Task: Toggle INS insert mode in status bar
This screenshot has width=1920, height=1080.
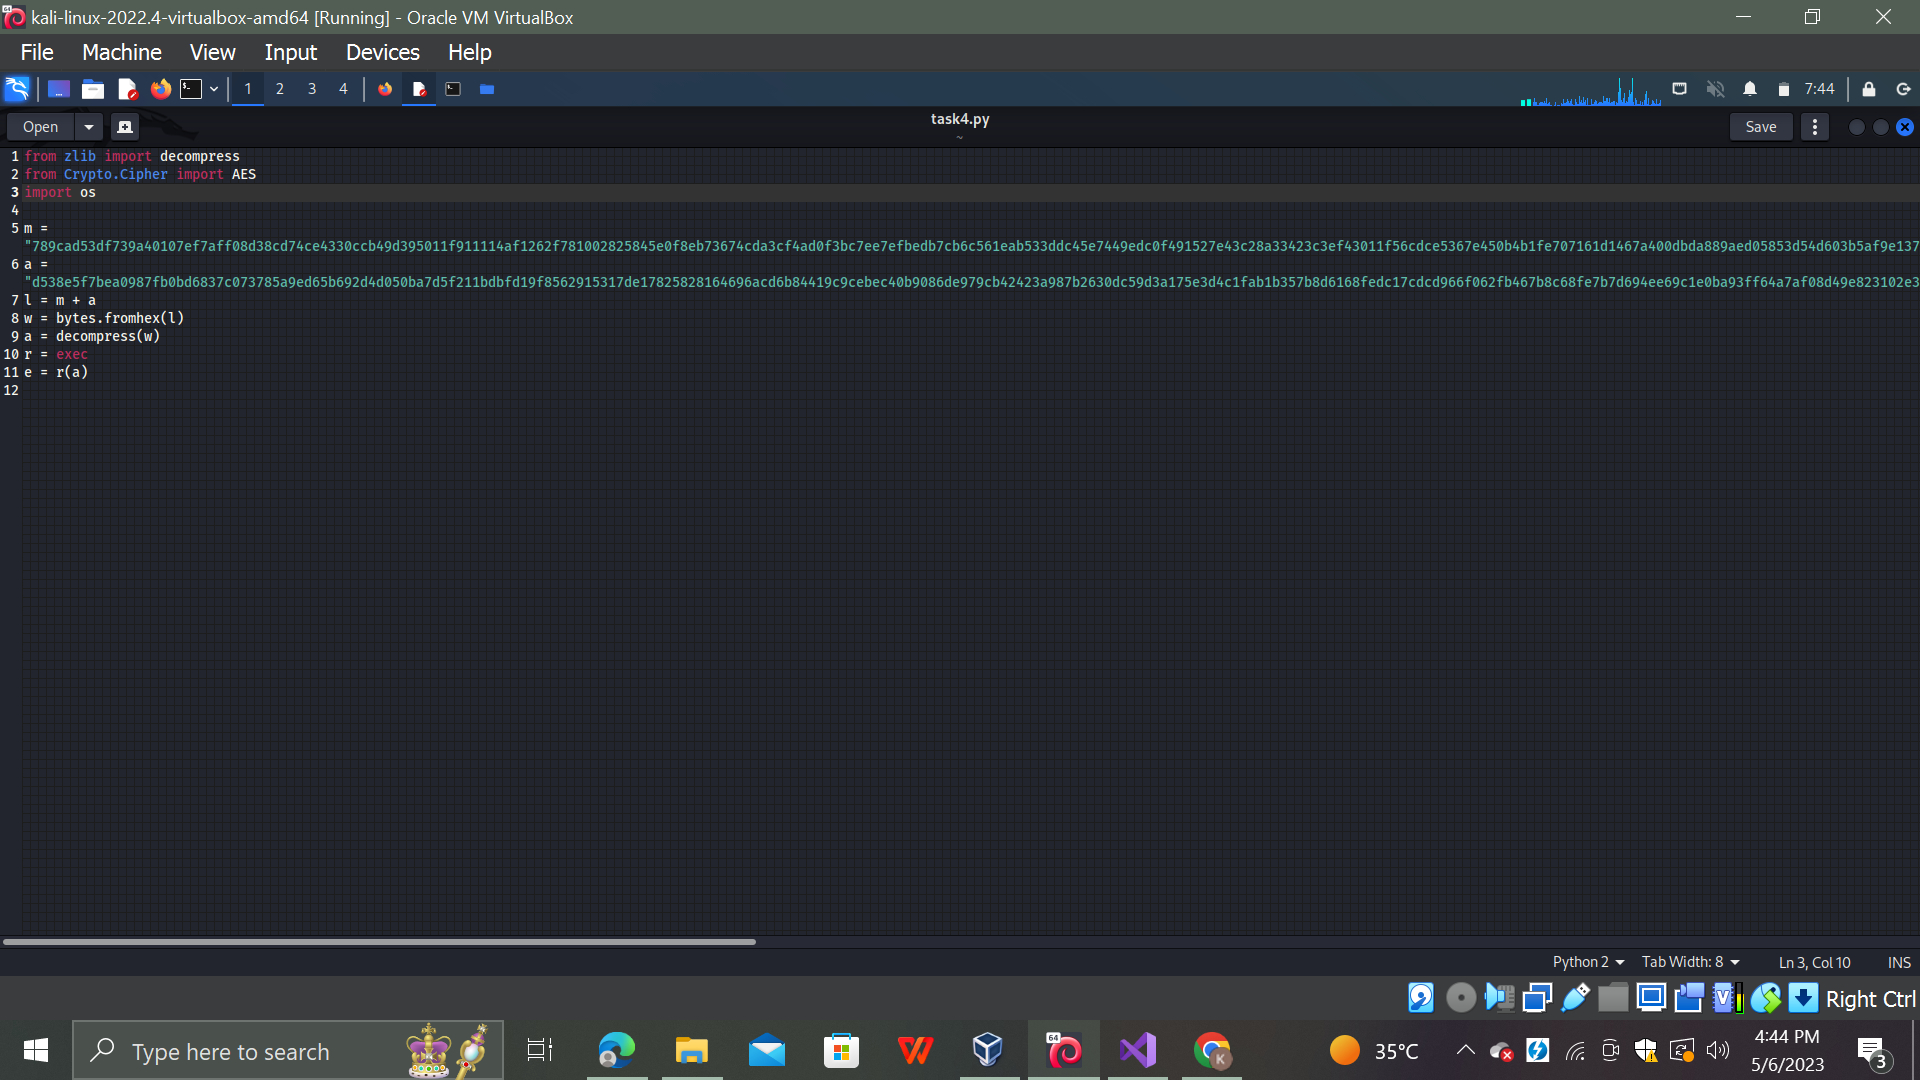Action: point(1898,962)
